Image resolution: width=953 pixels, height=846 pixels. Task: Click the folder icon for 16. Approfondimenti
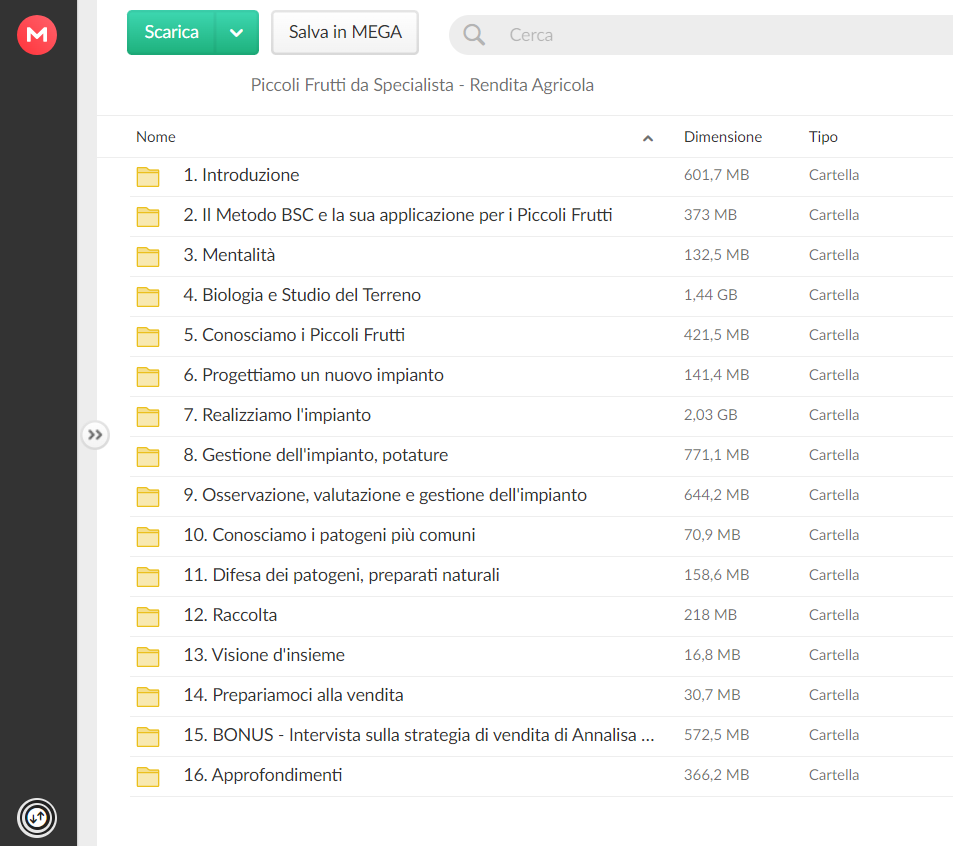click(x=148, y=777)
